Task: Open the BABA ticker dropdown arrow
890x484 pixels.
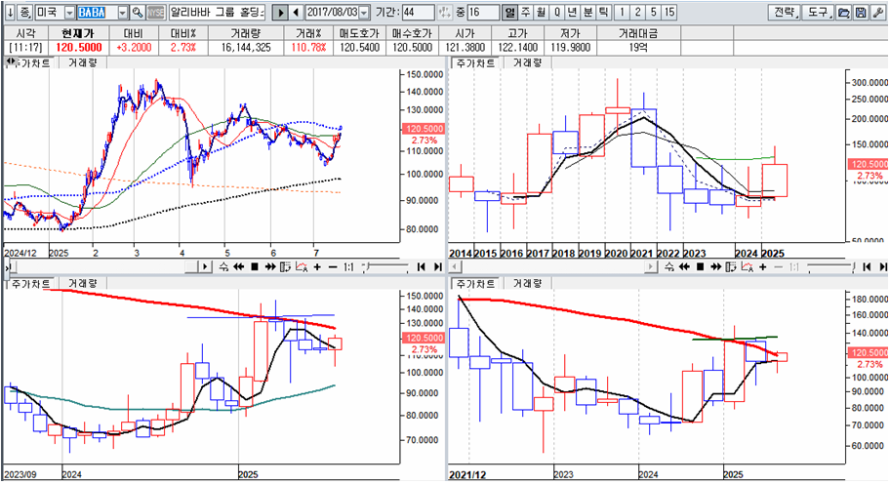Action: click(x=123, y=12)
